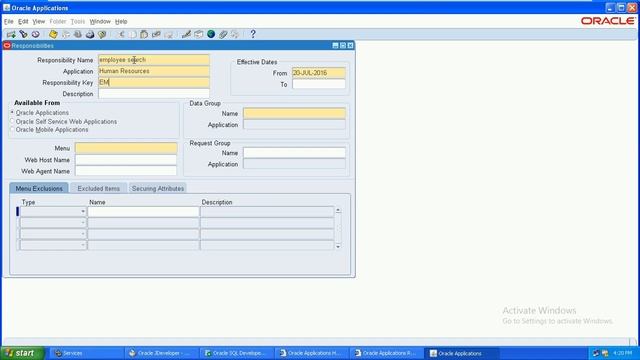Switch to Oracle Applications R... taskbar button
Screen dimensions: 640x360
tap(387, 353)
